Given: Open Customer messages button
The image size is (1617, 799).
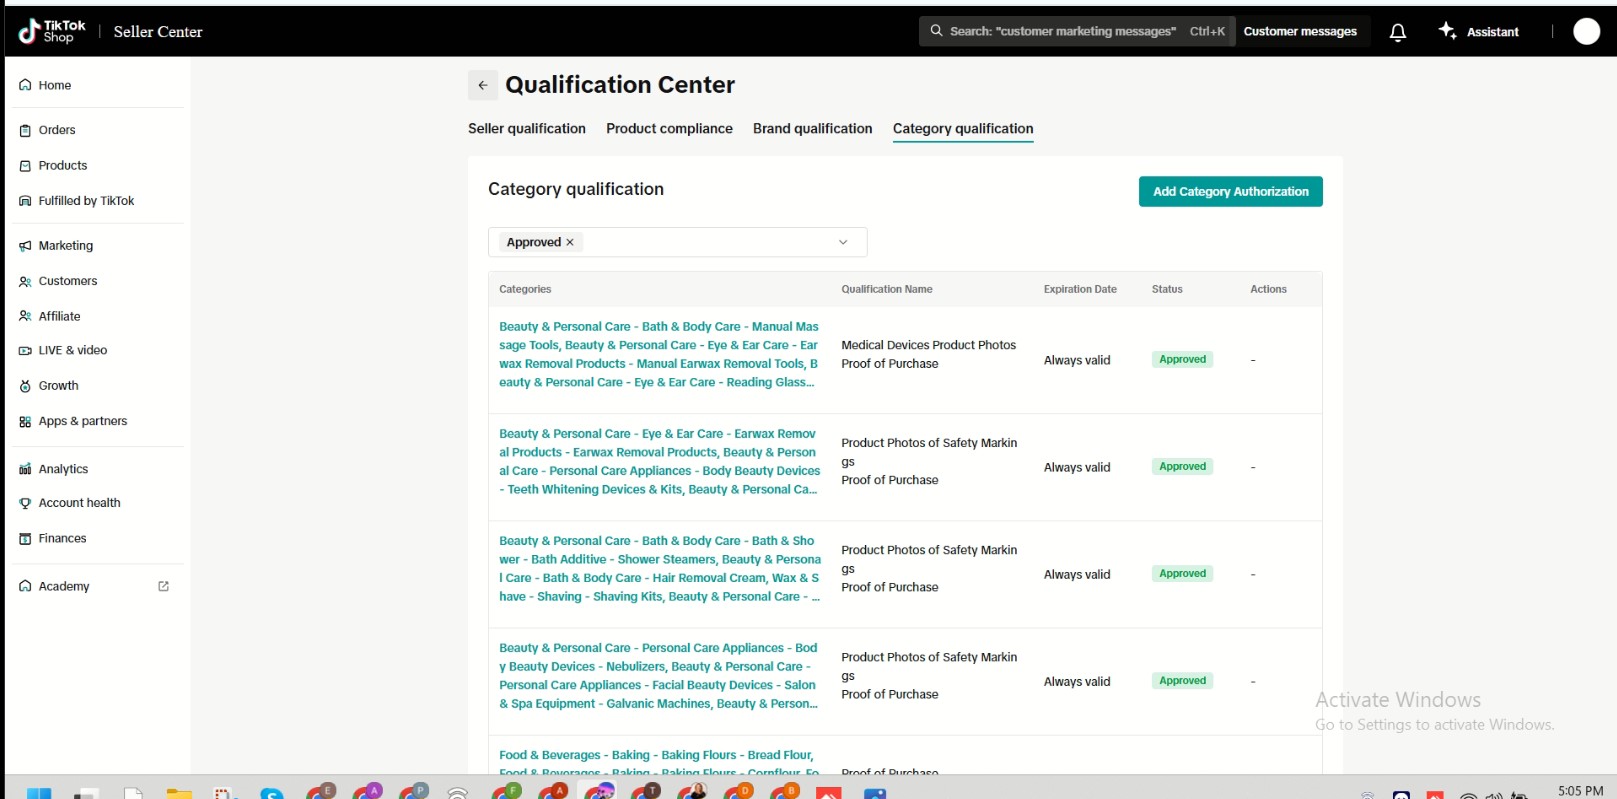Looking at the screenshot, I should (1299, 32).
